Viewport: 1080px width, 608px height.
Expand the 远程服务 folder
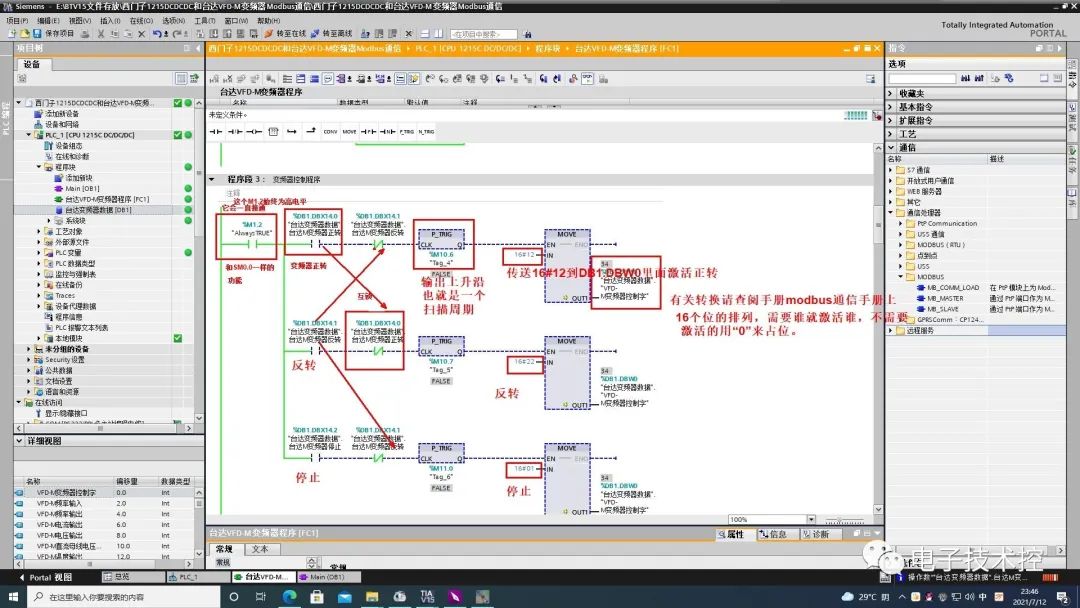tap(891, 331)
